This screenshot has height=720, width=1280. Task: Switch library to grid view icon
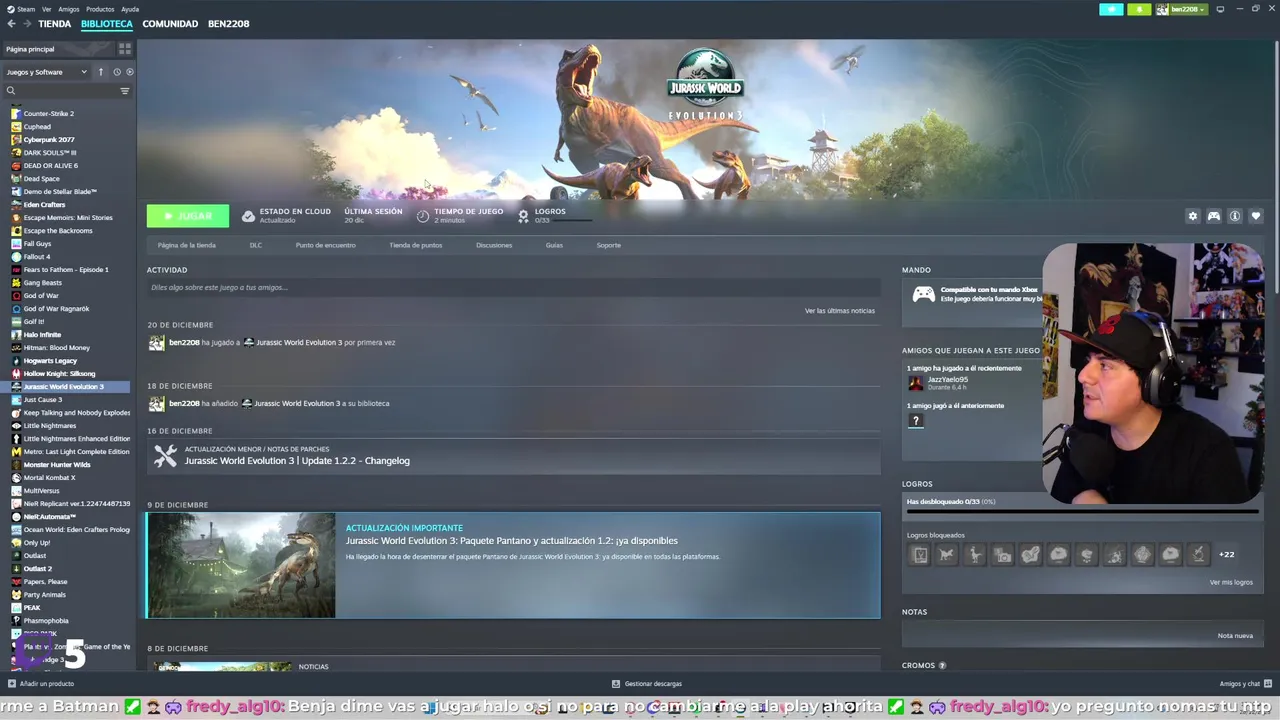[x=125, y=48]
